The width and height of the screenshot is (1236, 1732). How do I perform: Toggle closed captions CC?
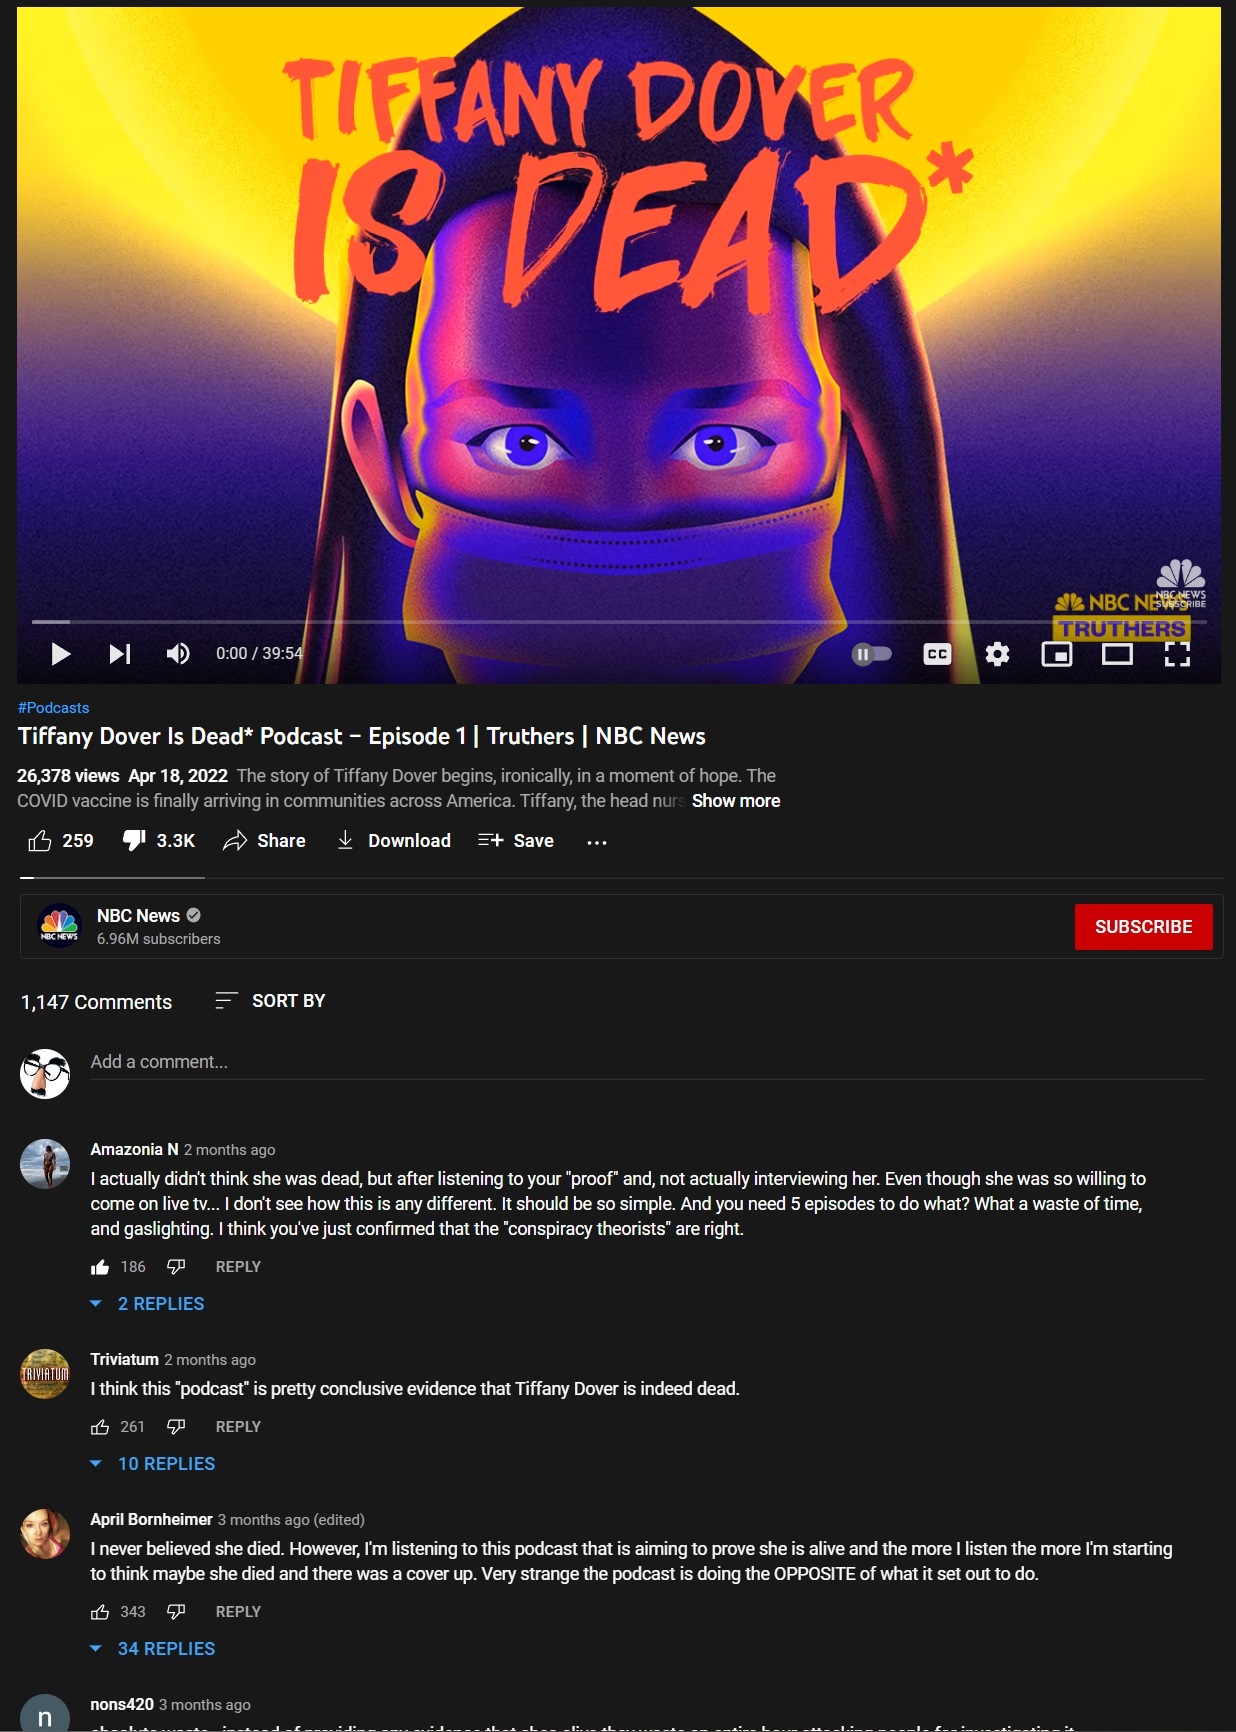tap(937, 654)
